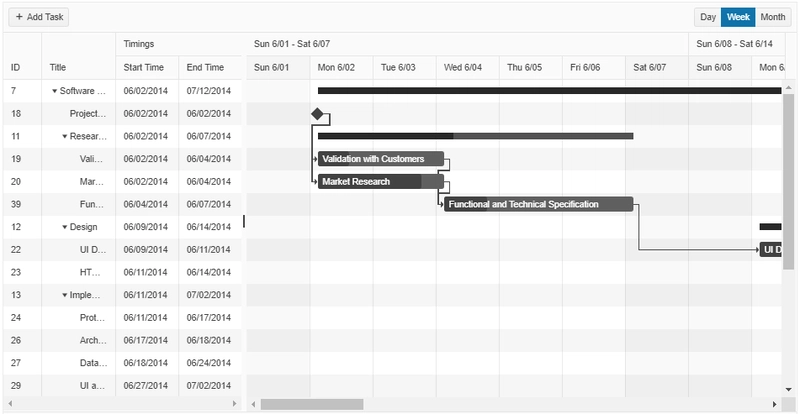Screen dimensions: 800x414
Task: Click the Add Task button
Action: pyautogui.click(x=39, y=17)
